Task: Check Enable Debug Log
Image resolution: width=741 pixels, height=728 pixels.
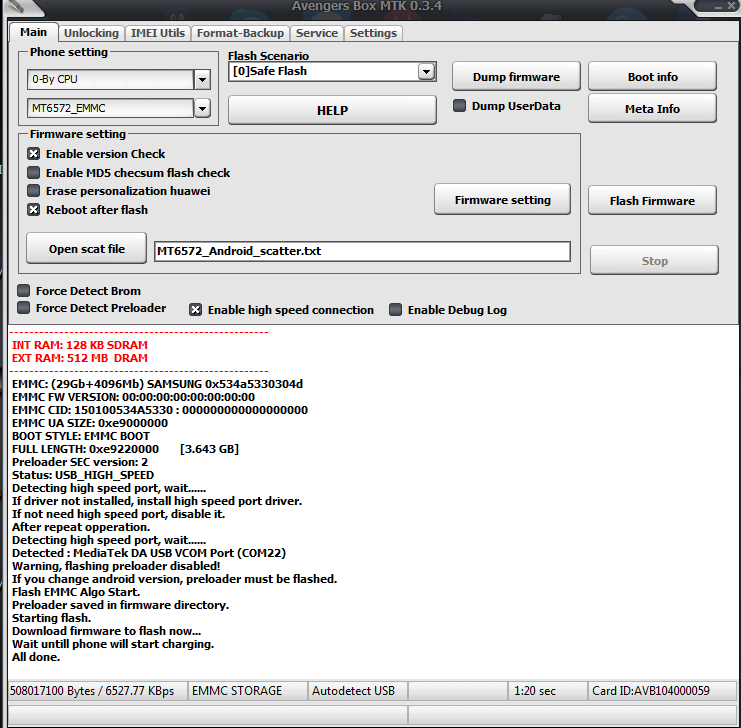Action: click(396, 310)
